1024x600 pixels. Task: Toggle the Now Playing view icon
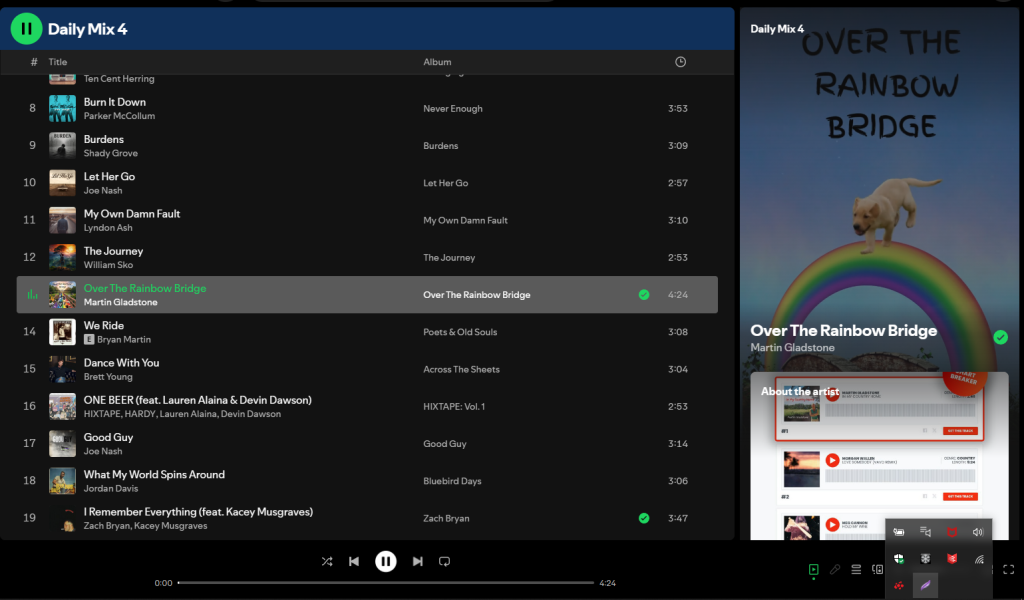coord(813,570)
